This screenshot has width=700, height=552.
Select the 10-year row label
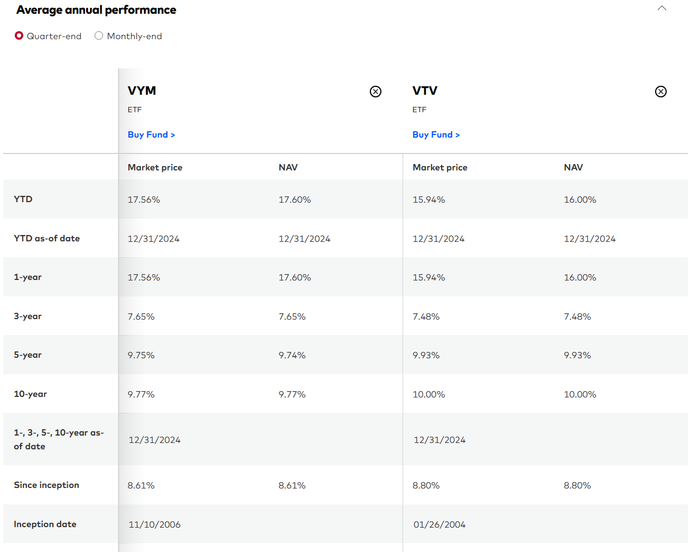pyautogui.click(x=30, y=394)
